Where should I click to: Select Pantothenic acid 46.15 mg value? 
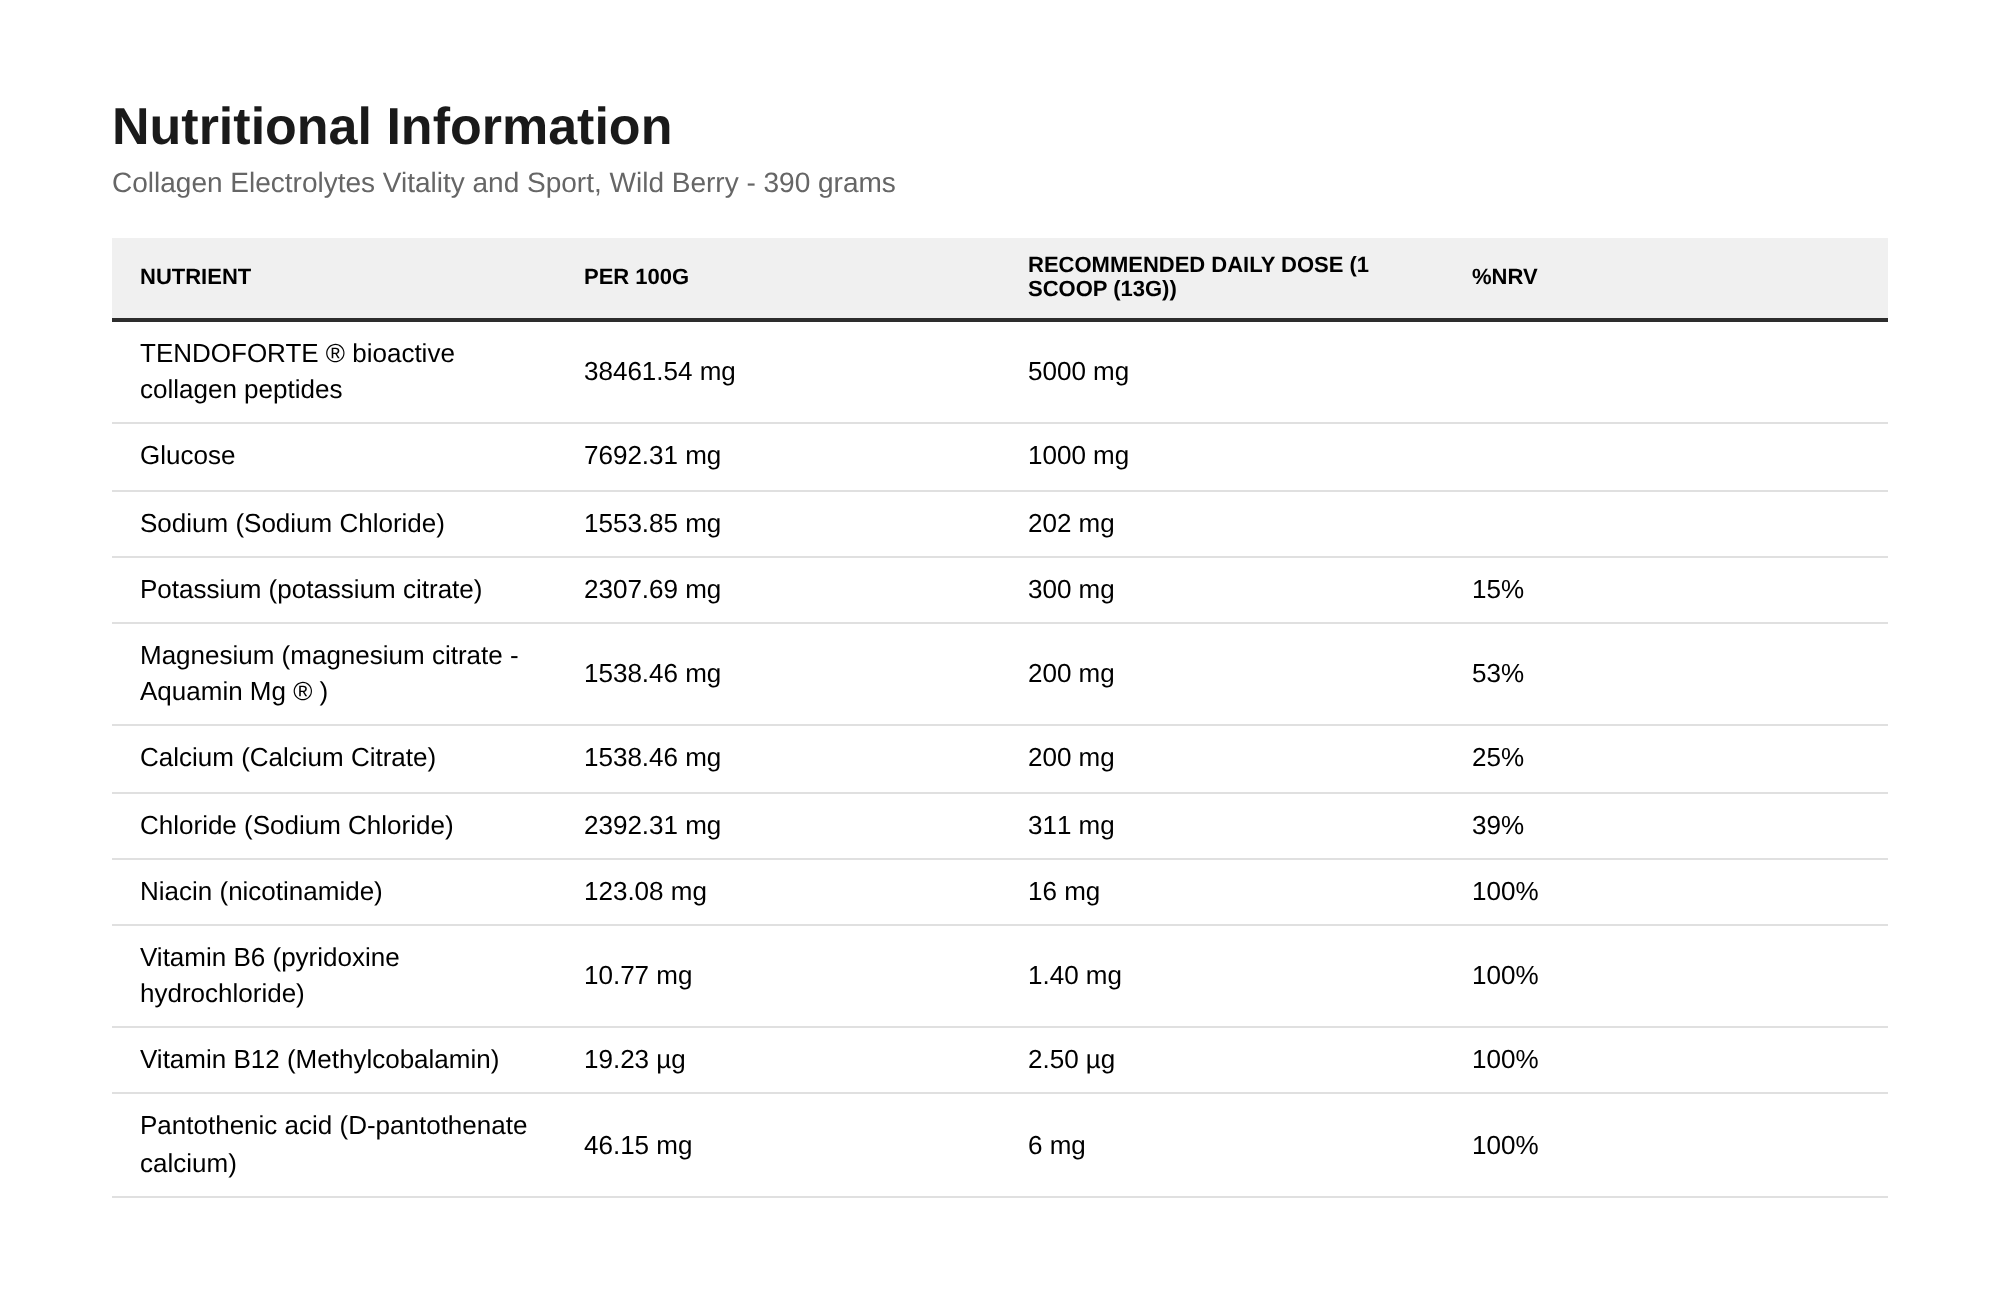click(638, 1146)
